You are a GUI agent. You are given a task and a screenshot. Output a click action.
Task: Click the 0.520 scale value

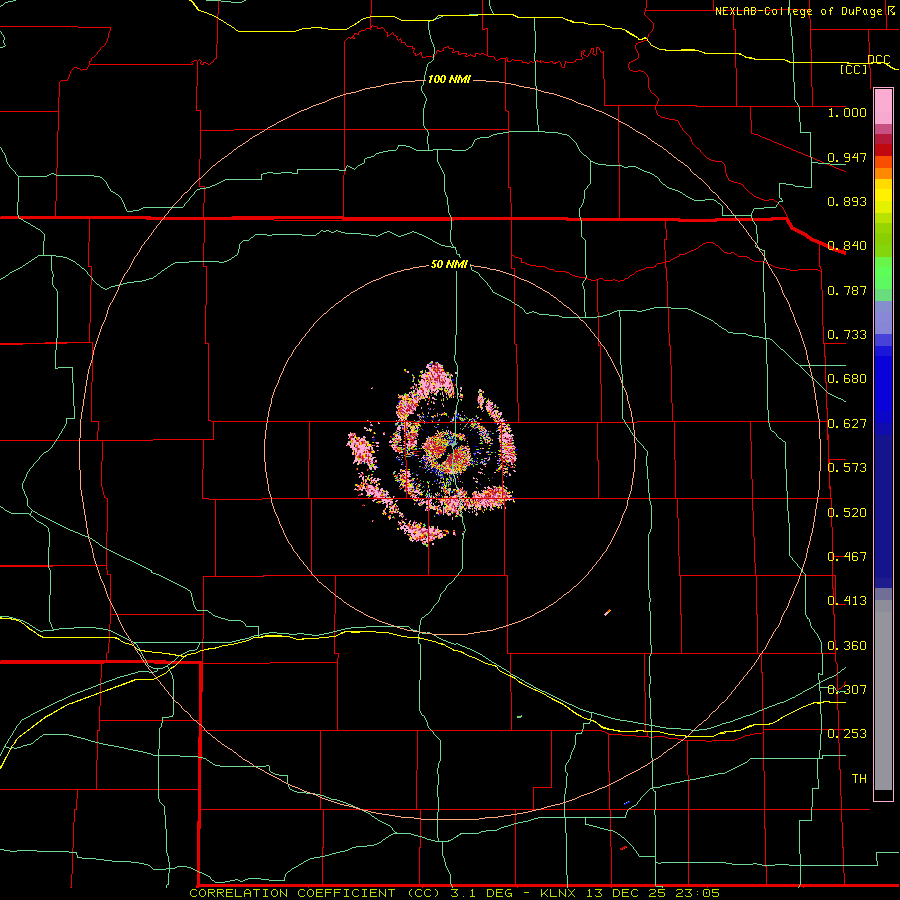point(847,513)
